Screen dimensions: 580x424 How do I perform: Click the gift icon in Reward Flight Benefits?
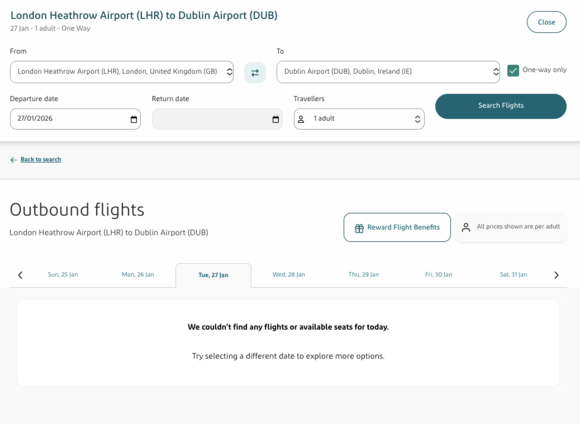point(359,228)
